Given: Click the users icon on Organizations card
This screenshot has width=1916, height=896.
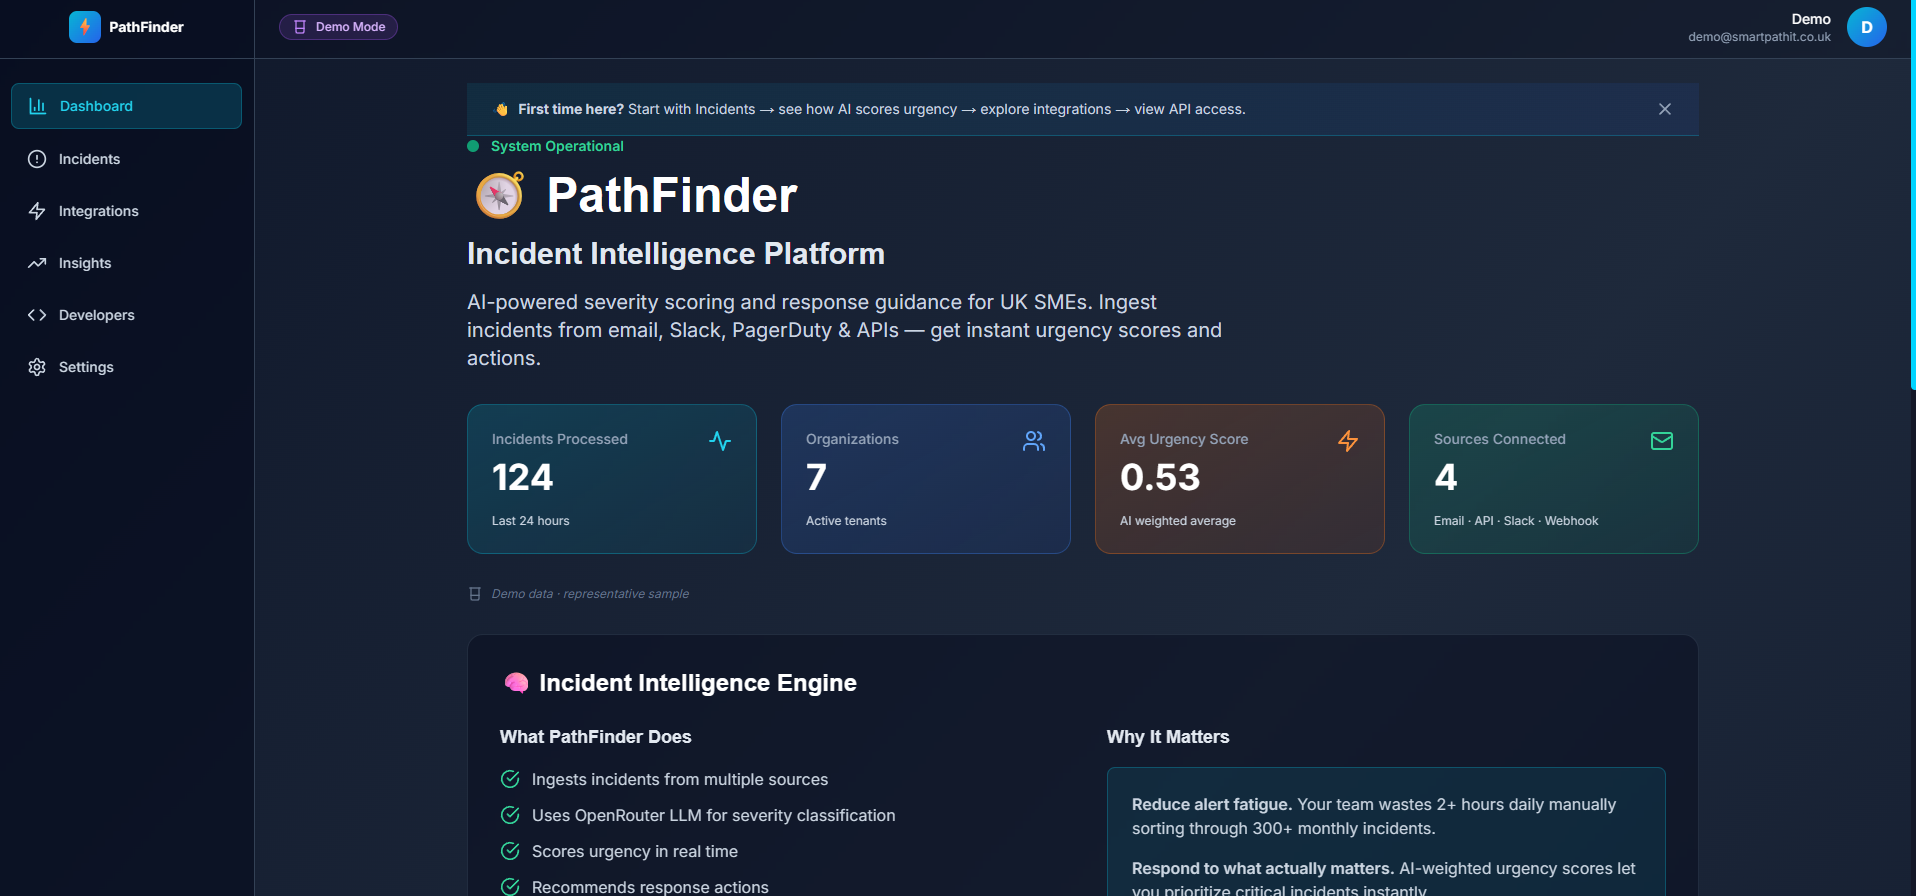Looking at the screenshot, I should 1034,441.
